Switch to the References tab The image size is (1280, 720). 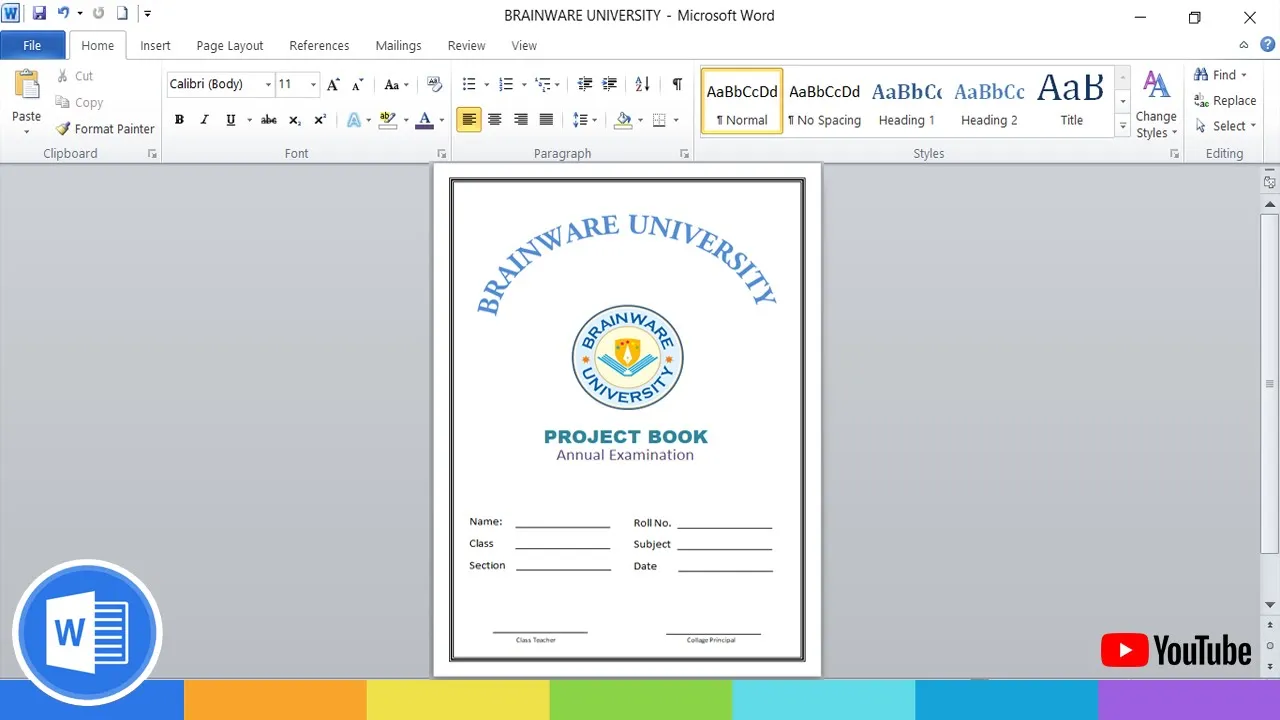click(x=319, y=45)
